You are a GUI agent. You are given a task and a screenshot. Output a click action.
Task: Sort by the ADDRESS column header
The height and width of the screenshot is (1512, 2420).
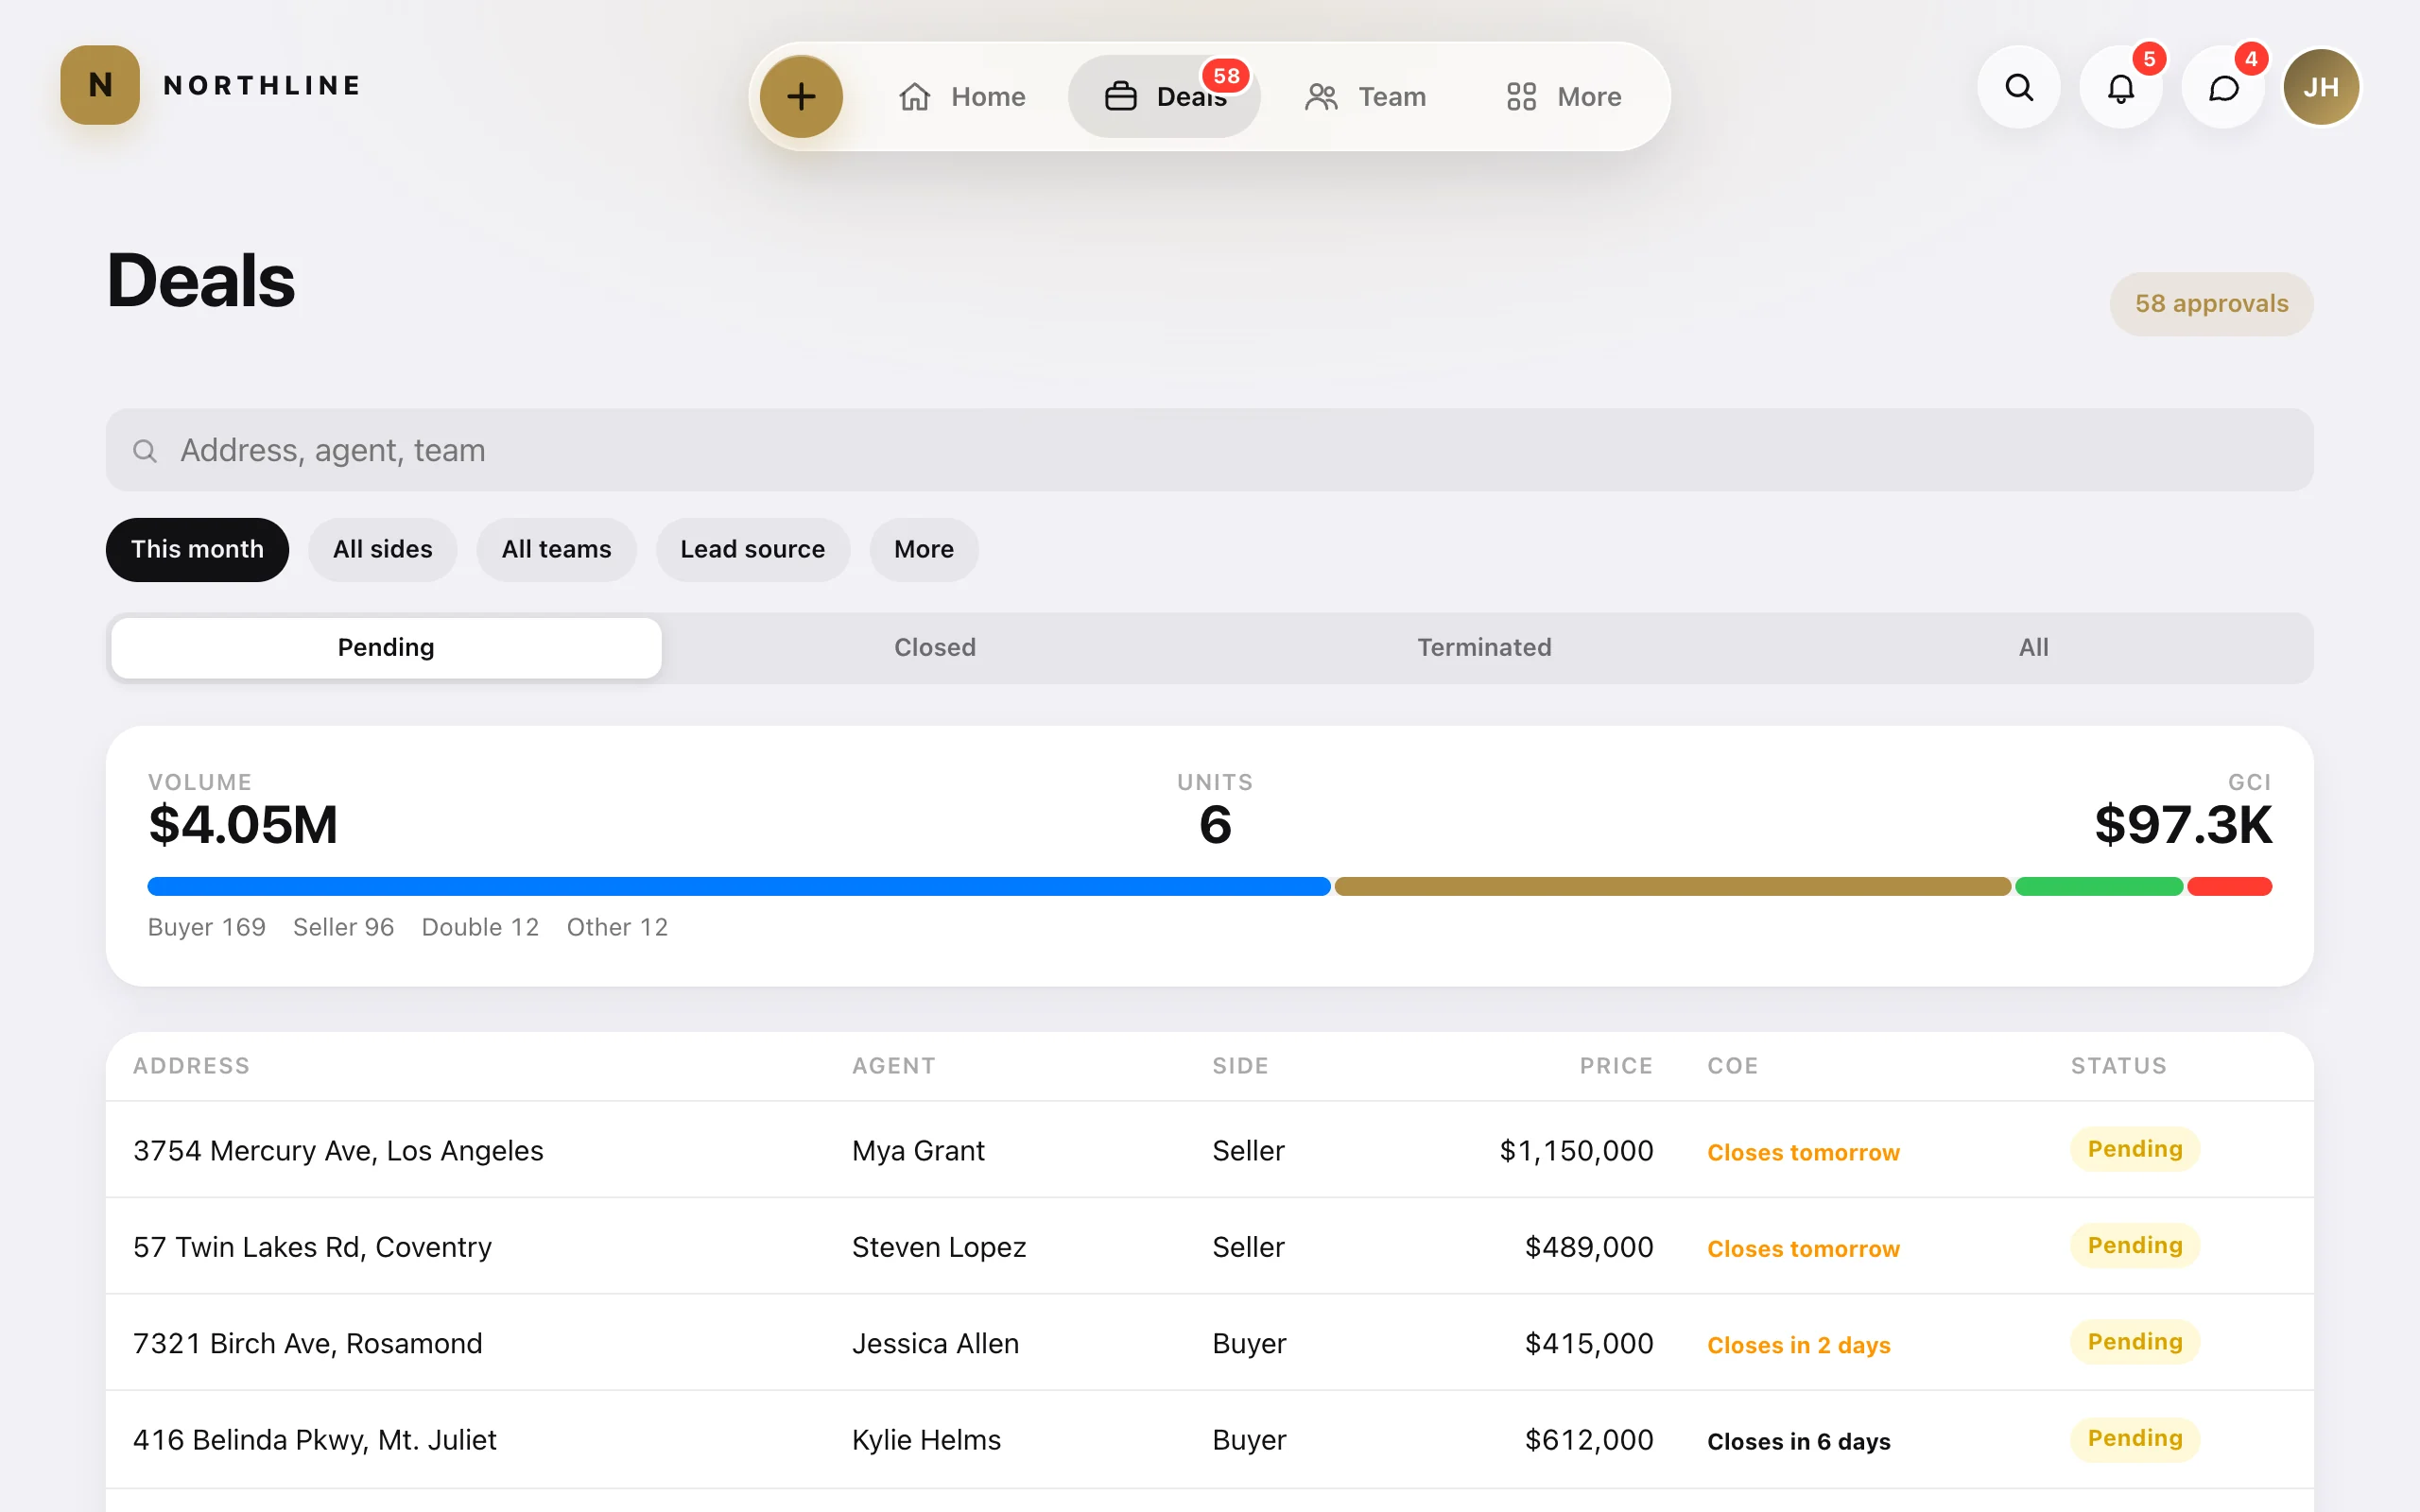(x=191, y=1066)
